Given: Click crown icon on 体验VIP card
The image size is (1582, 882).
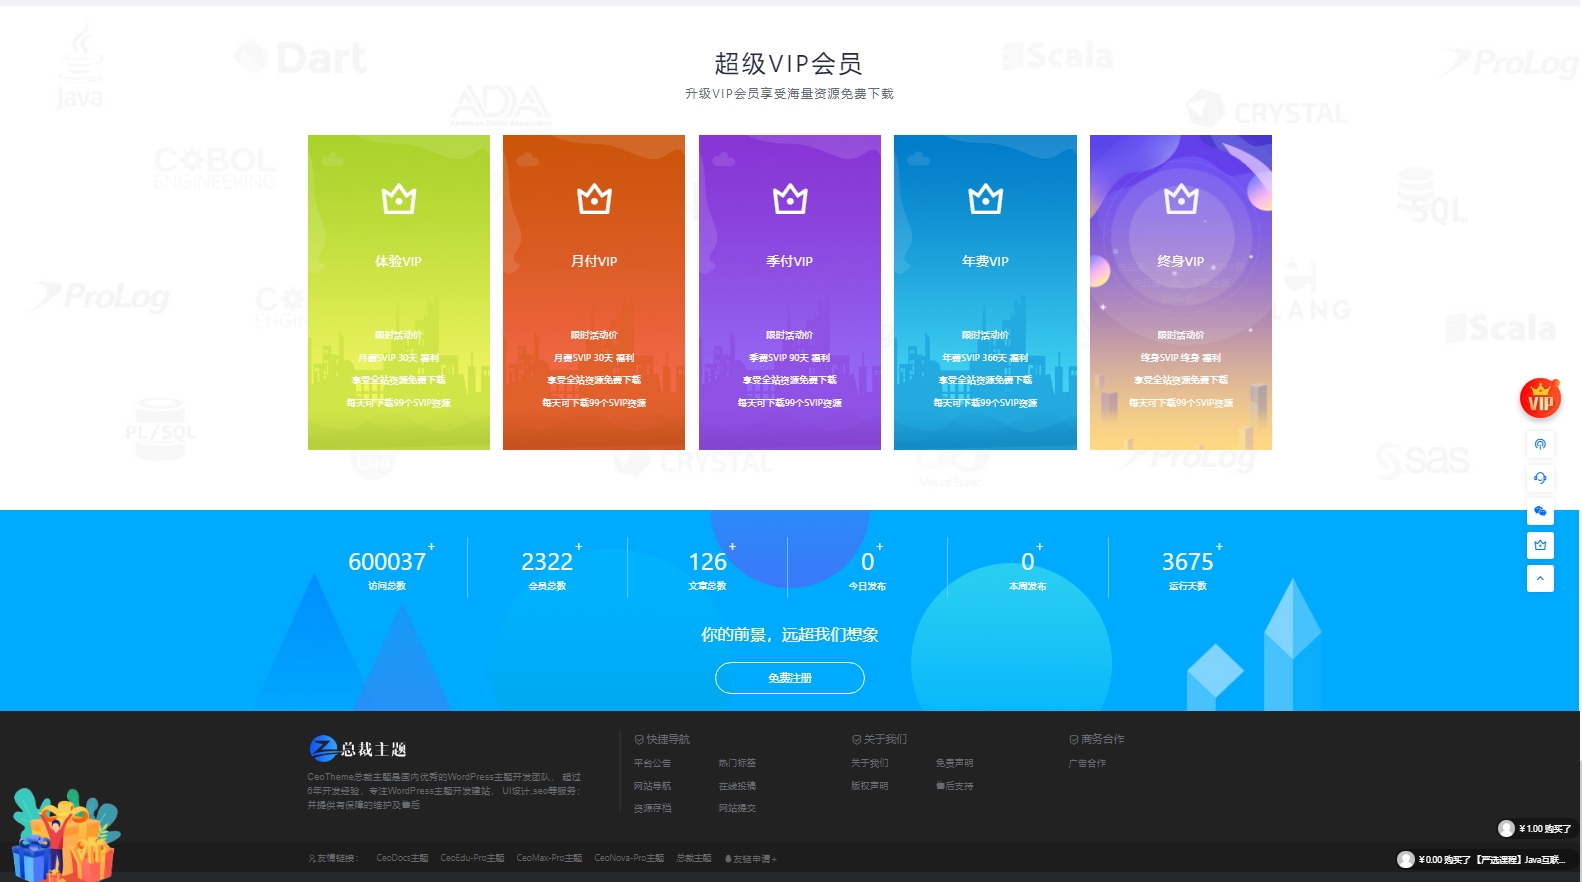Looking at the screenshot, I should pyautogui.click(x=399, y=199).
